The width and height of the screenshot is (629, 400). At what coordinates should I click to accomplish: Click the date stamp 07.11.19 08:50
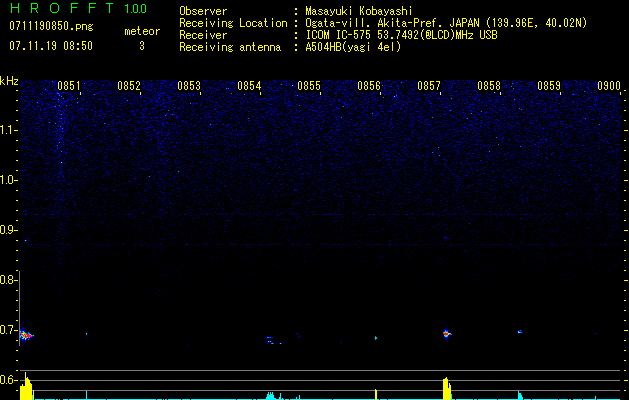point(51,46)
